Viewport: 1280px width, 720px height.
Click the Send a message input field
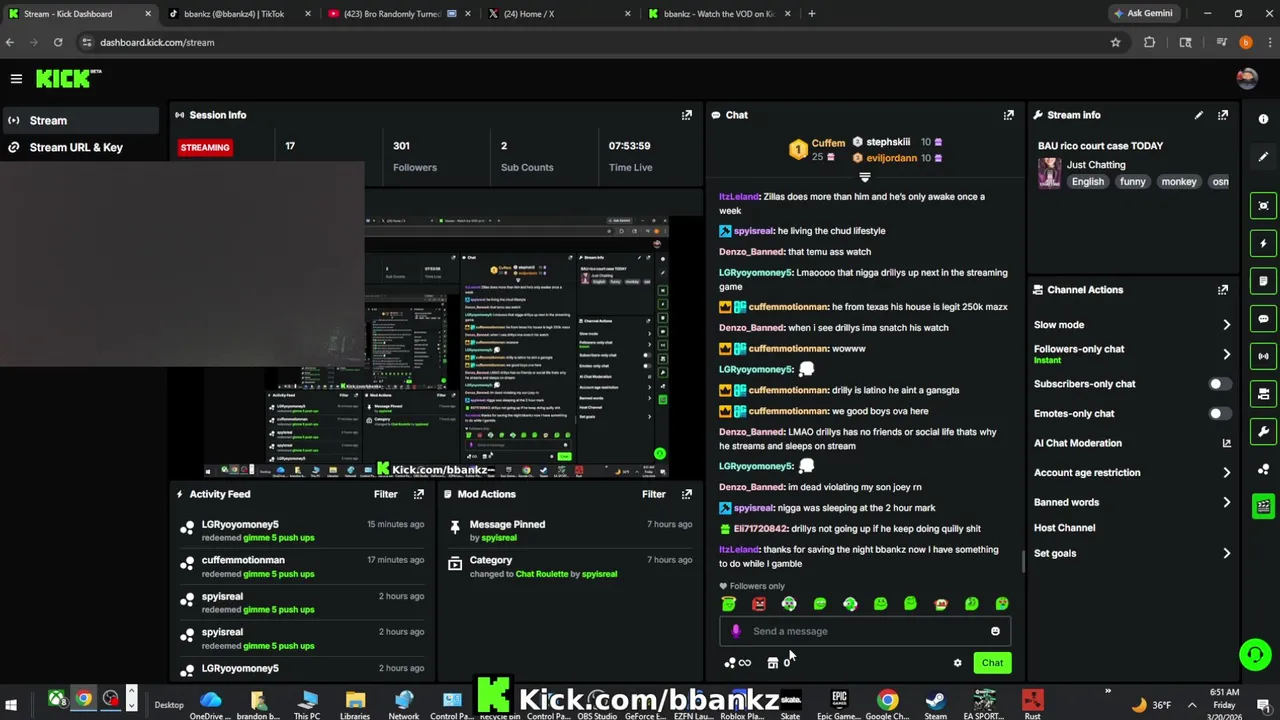[x=865, y=631]
